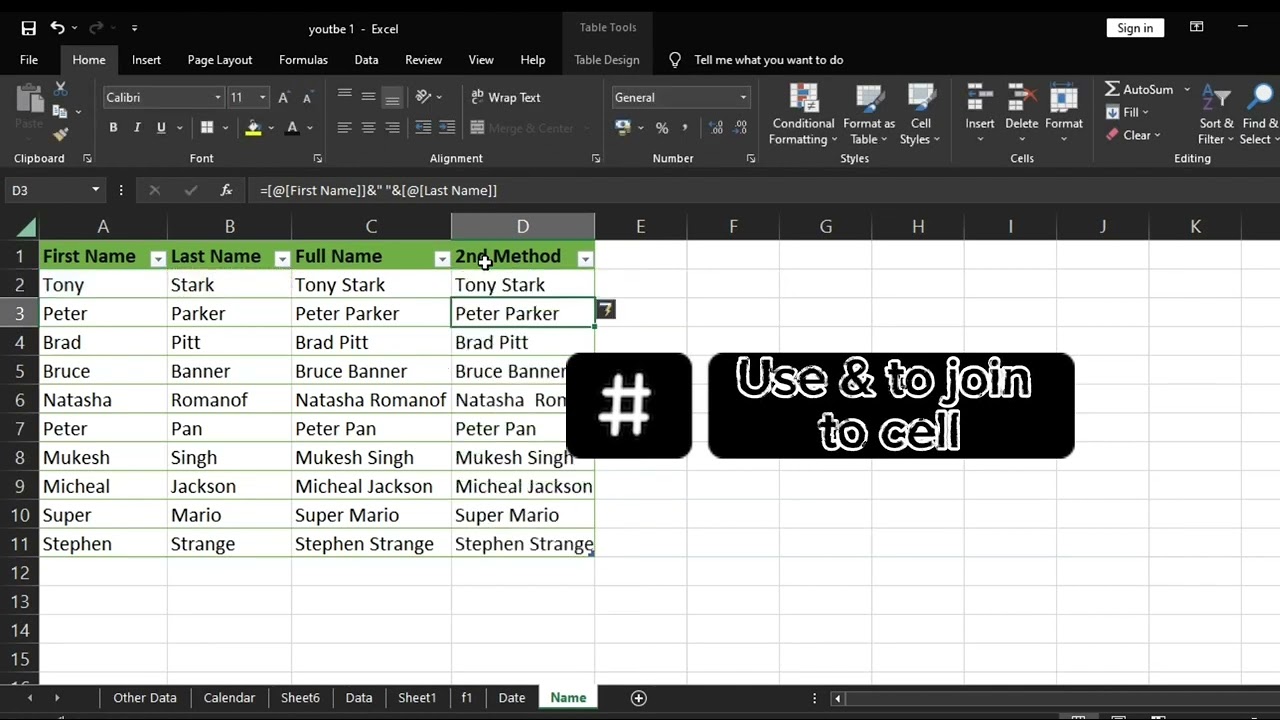The image size is (1280, 720).
Task: Open the First Name filter dropdown
Action: 157,259
